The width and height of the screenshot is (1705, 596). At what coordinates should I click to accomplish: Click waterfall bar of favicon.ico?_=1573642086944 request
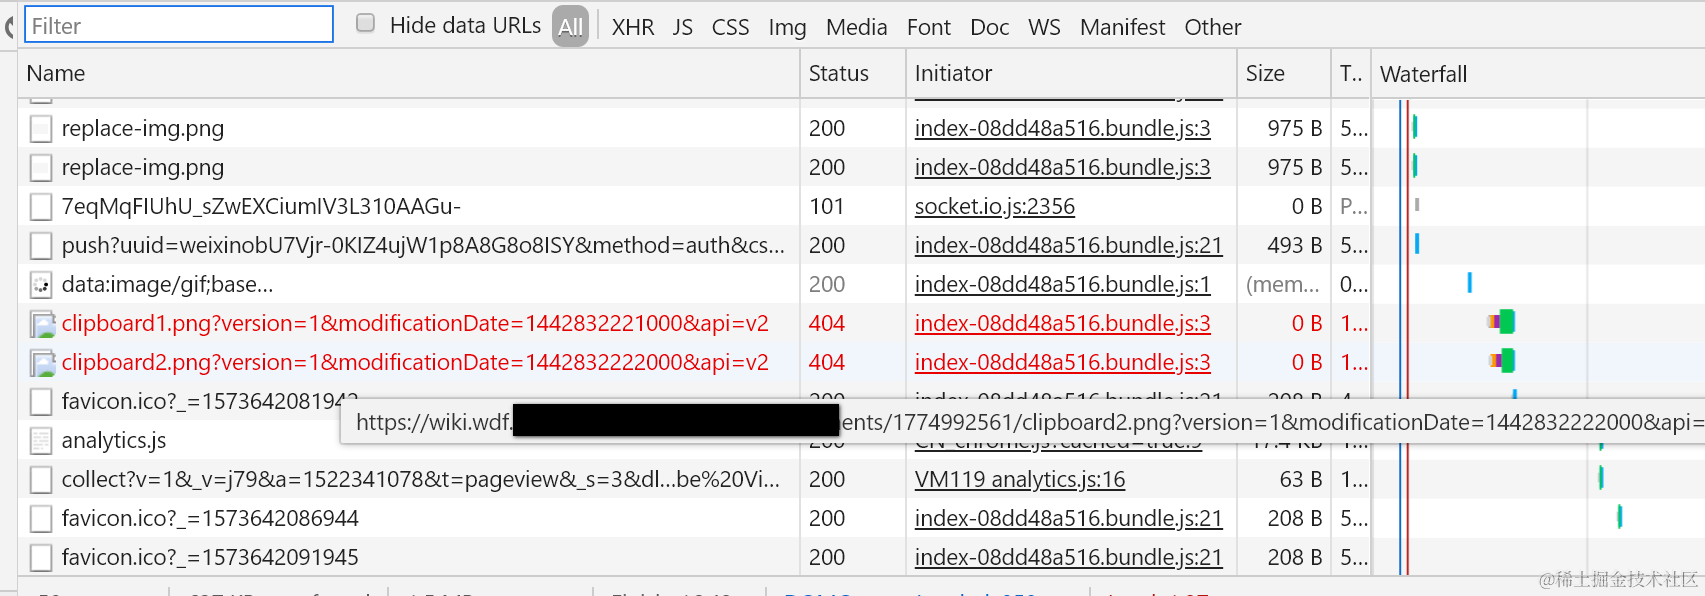click(x=1619, y=516)
